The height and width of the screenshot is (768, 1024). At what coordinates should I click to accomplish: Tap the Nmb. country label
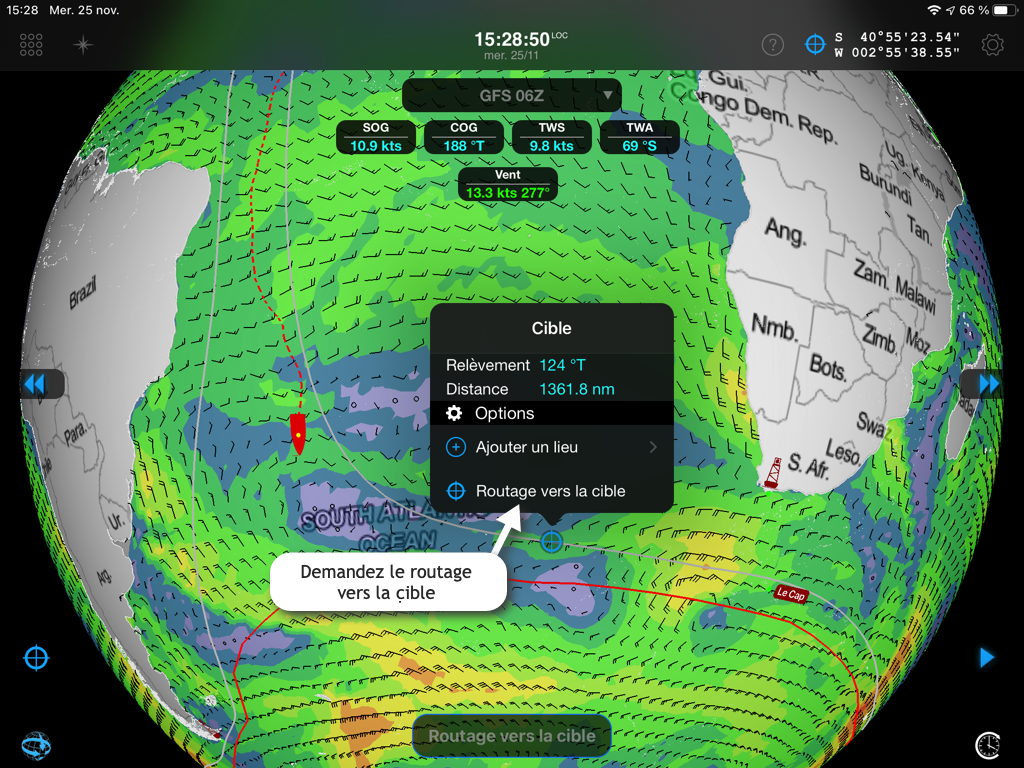(774, 327)
